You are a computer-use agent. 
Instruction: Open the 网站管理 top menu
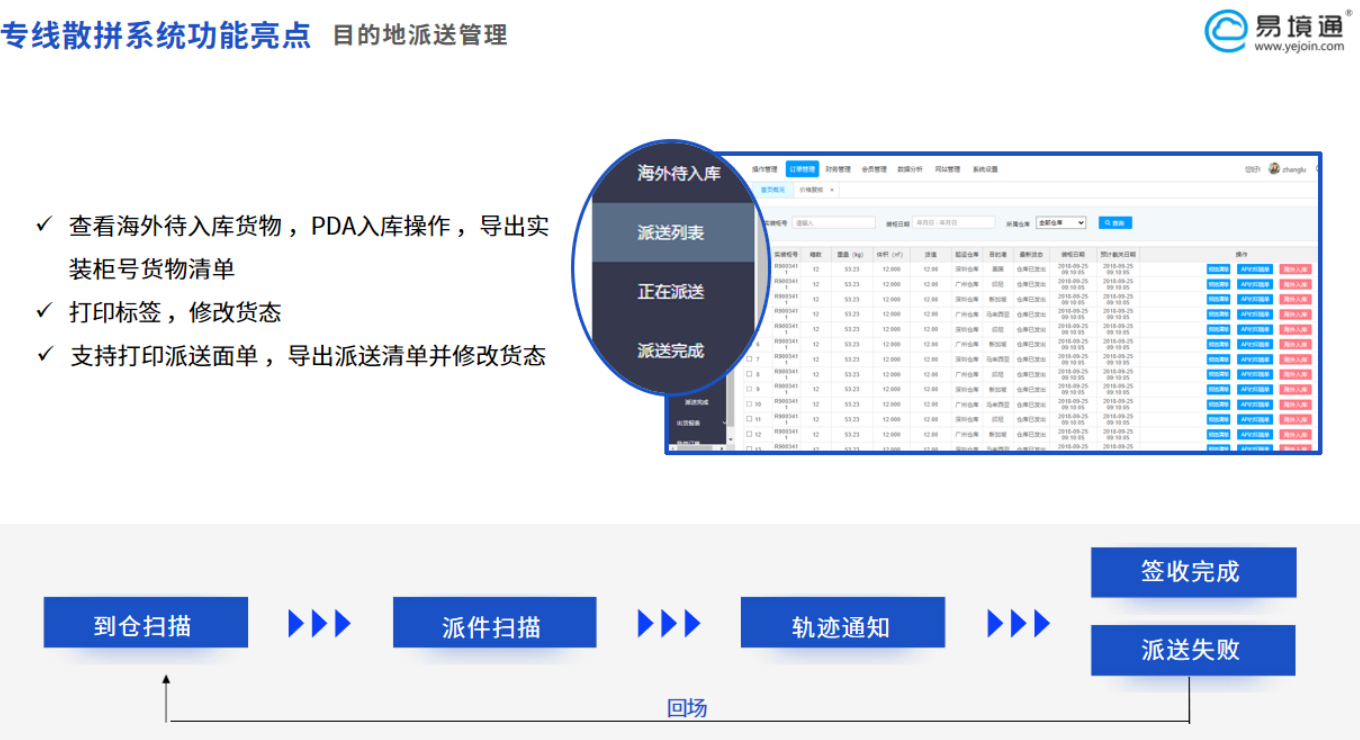tap(947, 170)
